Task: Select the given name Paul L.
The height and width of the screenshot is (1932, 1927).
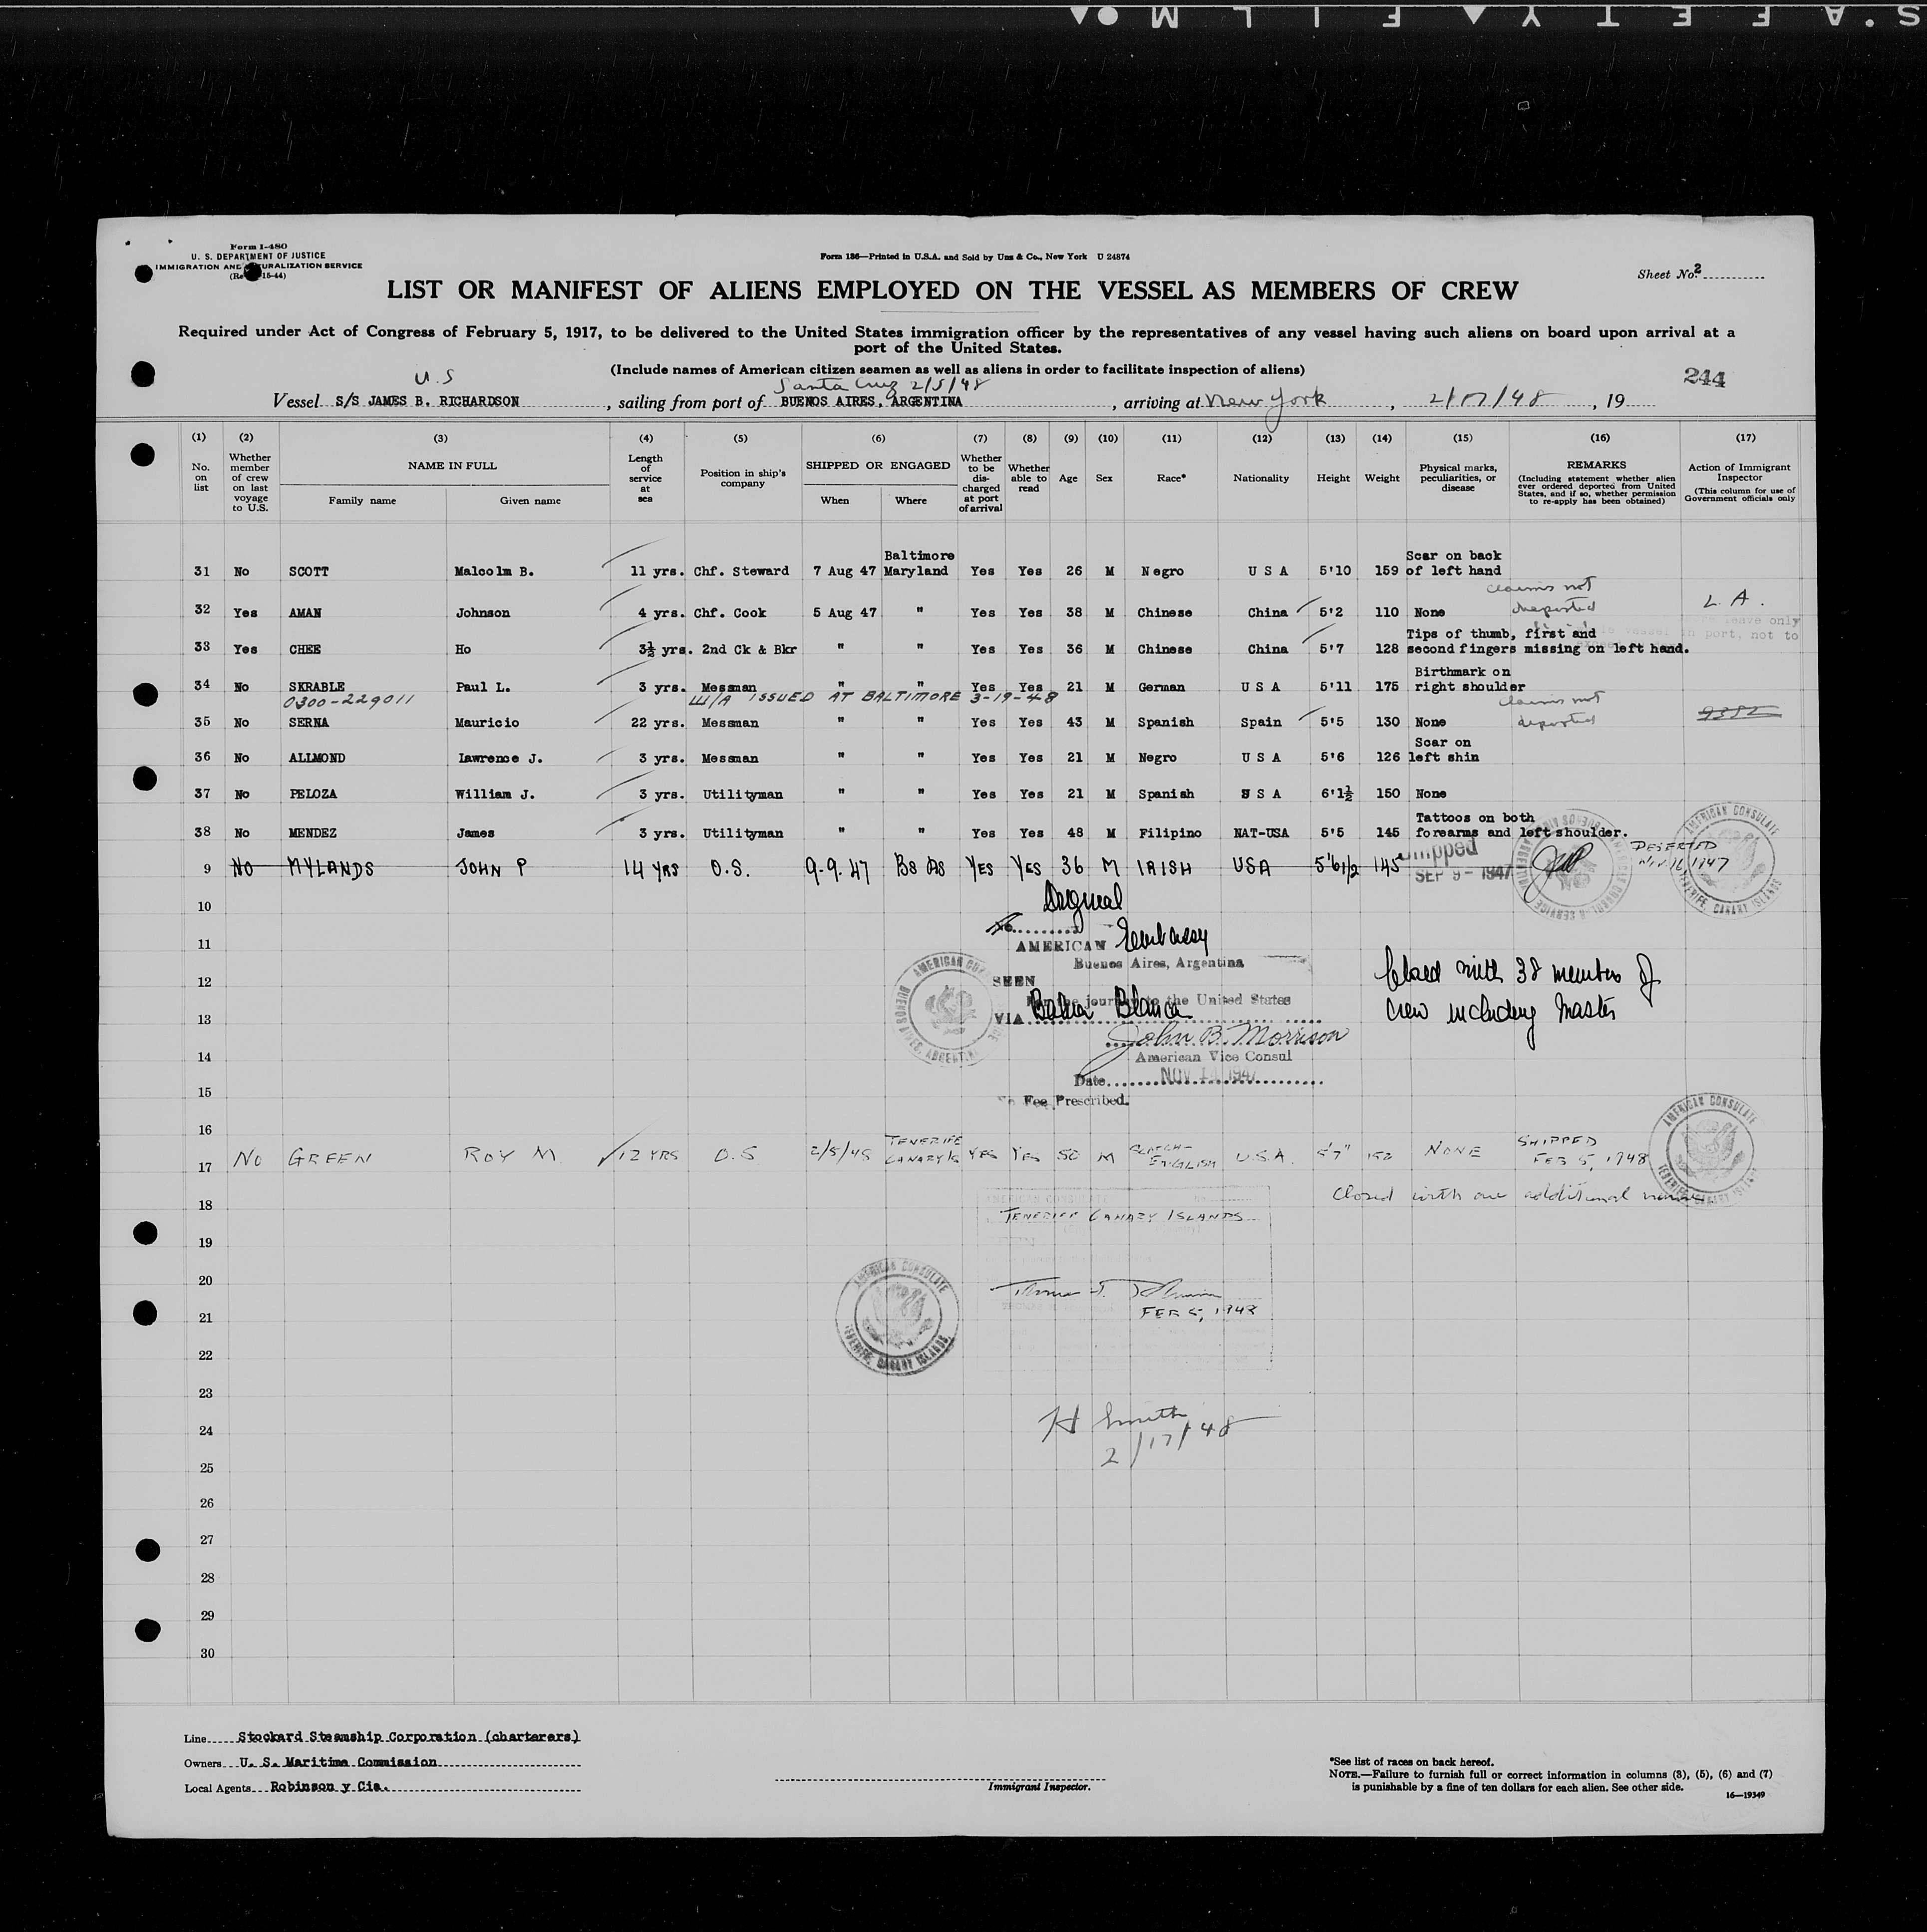Action: pyautogui.click(x=484, y=687)
